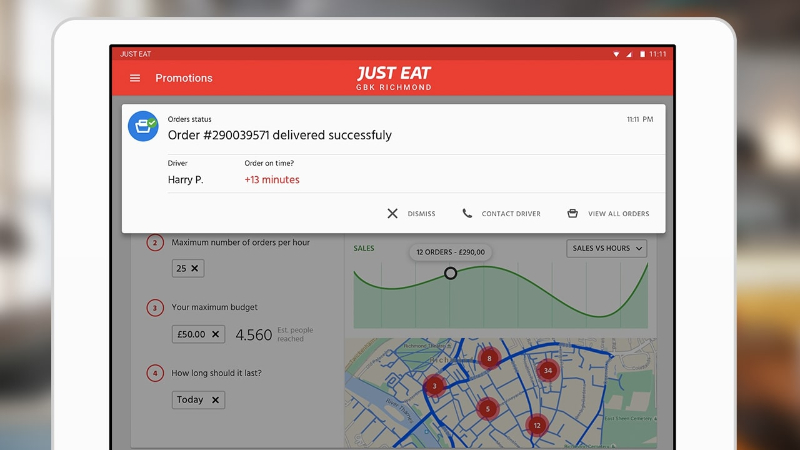Click the 'Order on time?' label
800x450 pixels.
269,163
